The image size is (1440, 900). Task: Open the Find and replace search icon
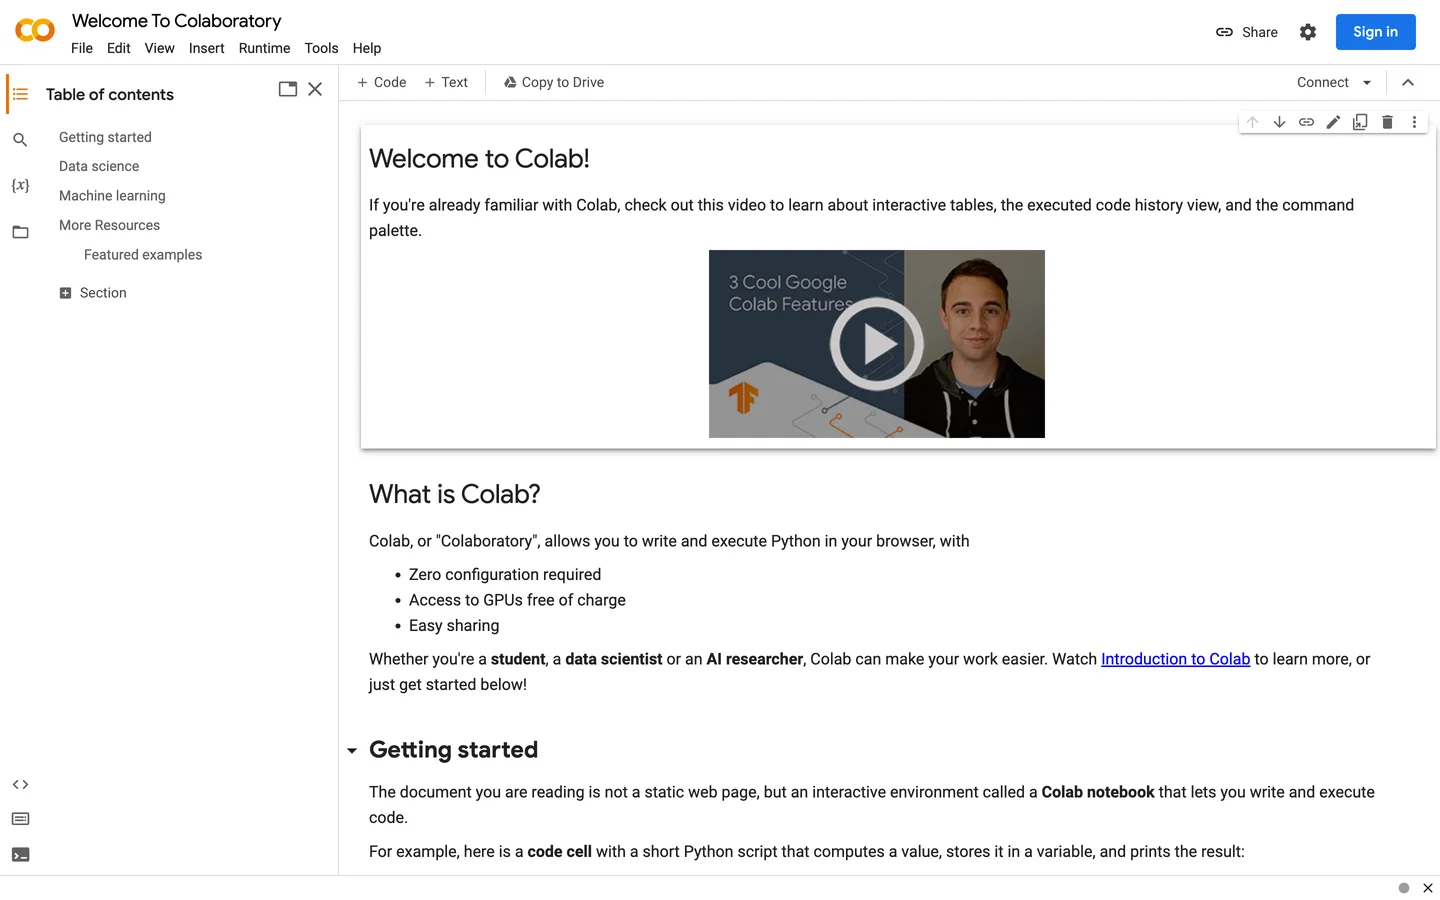point(20,140)
